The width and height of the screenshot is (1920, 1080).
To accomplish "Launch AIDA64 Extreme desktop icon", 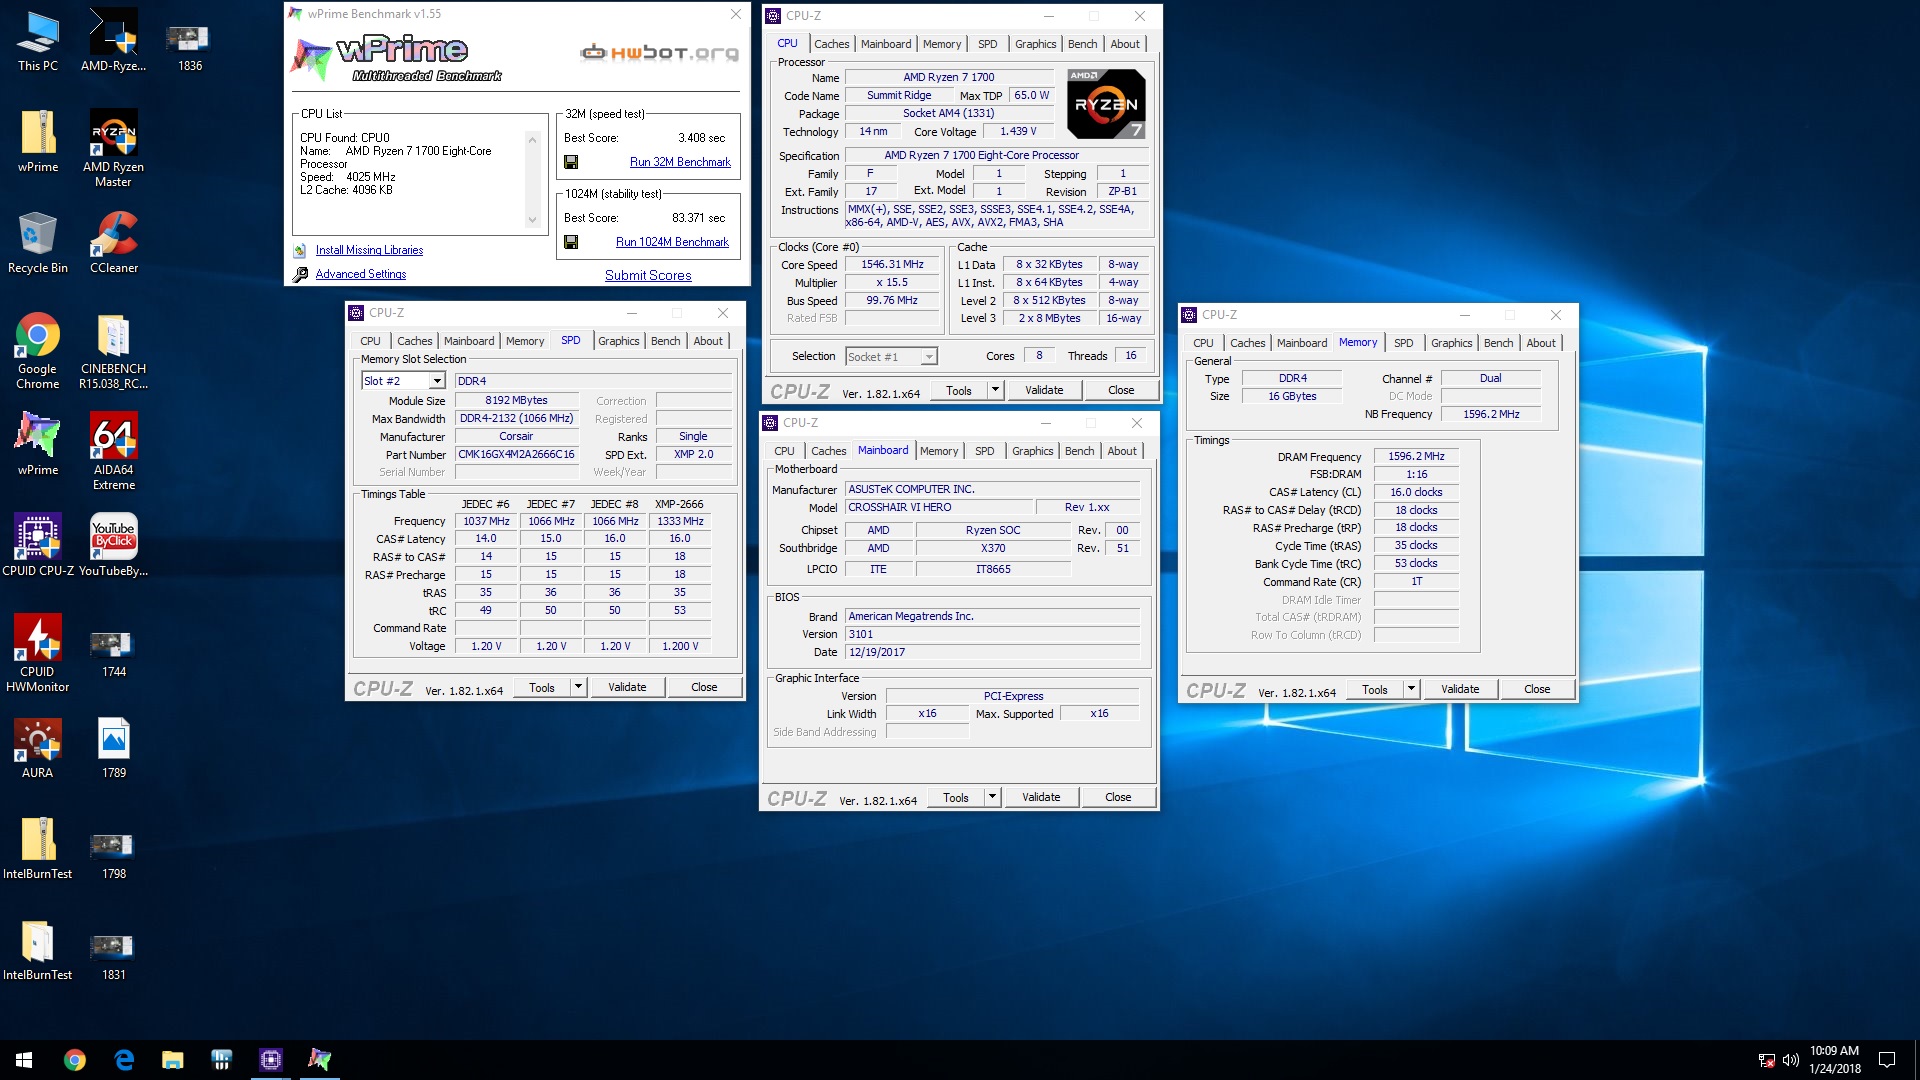I will [x=114, y=451].
